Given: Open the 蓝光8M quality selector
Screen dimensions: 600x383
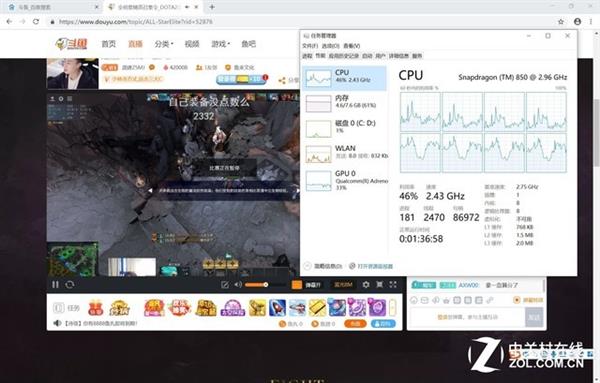Looking at the screenshot, I should tap(344, 284).
